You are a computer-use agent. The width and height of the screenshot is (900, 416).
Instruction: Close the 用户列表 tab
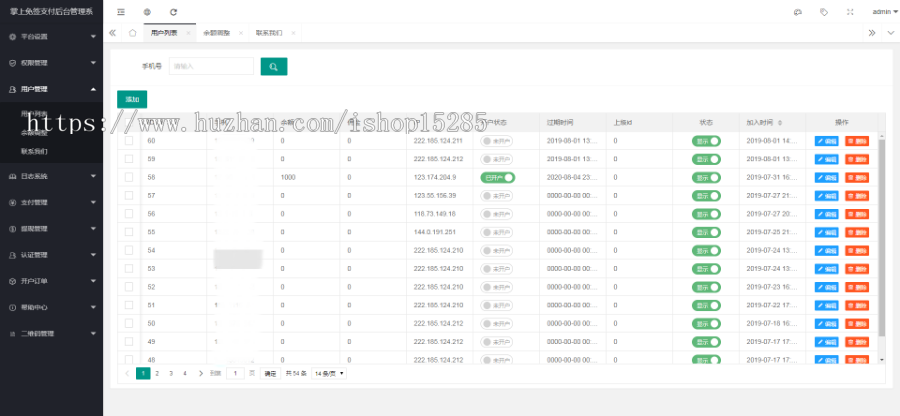tap(188, 33)
